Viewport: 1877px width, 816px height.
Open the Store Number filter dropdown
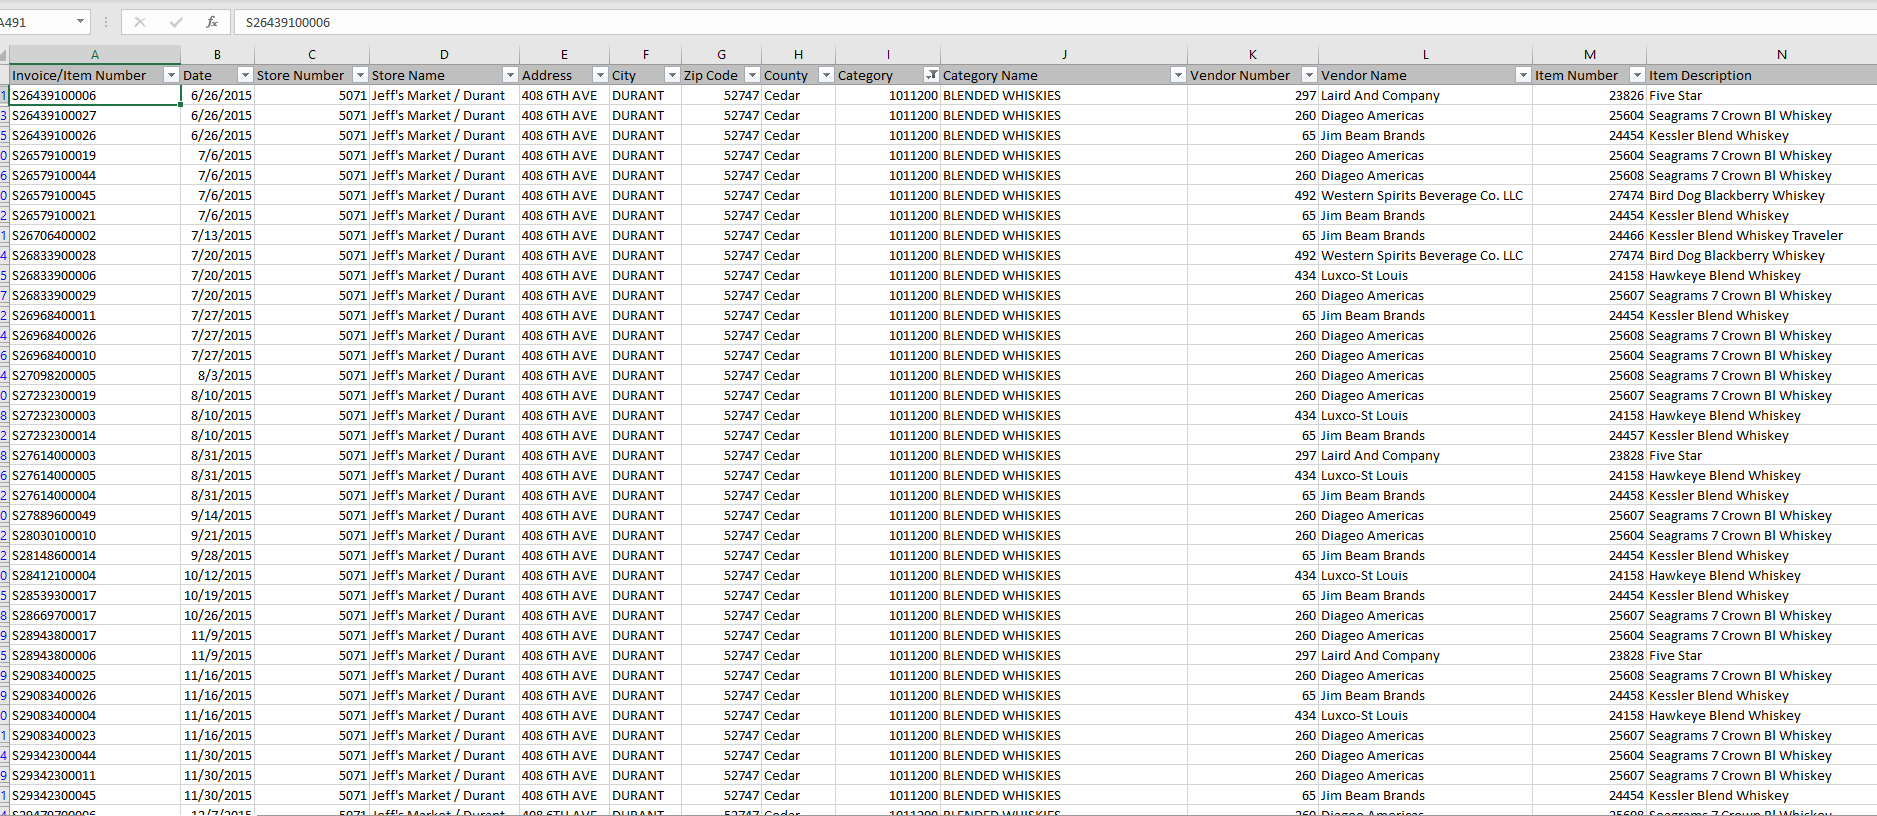pyautogui.click(x=360, y=75)
